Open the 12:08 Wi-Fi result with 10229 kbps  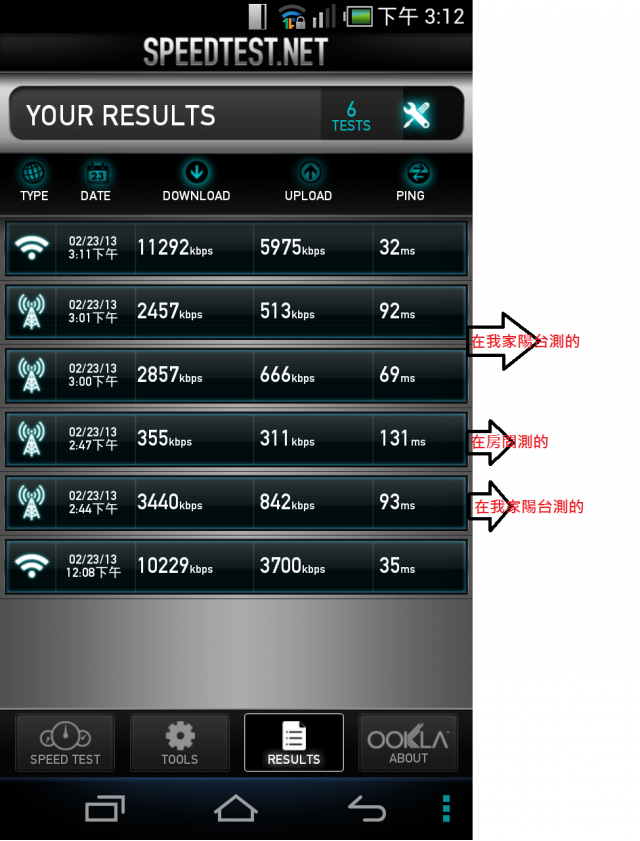tap(236, 566)
